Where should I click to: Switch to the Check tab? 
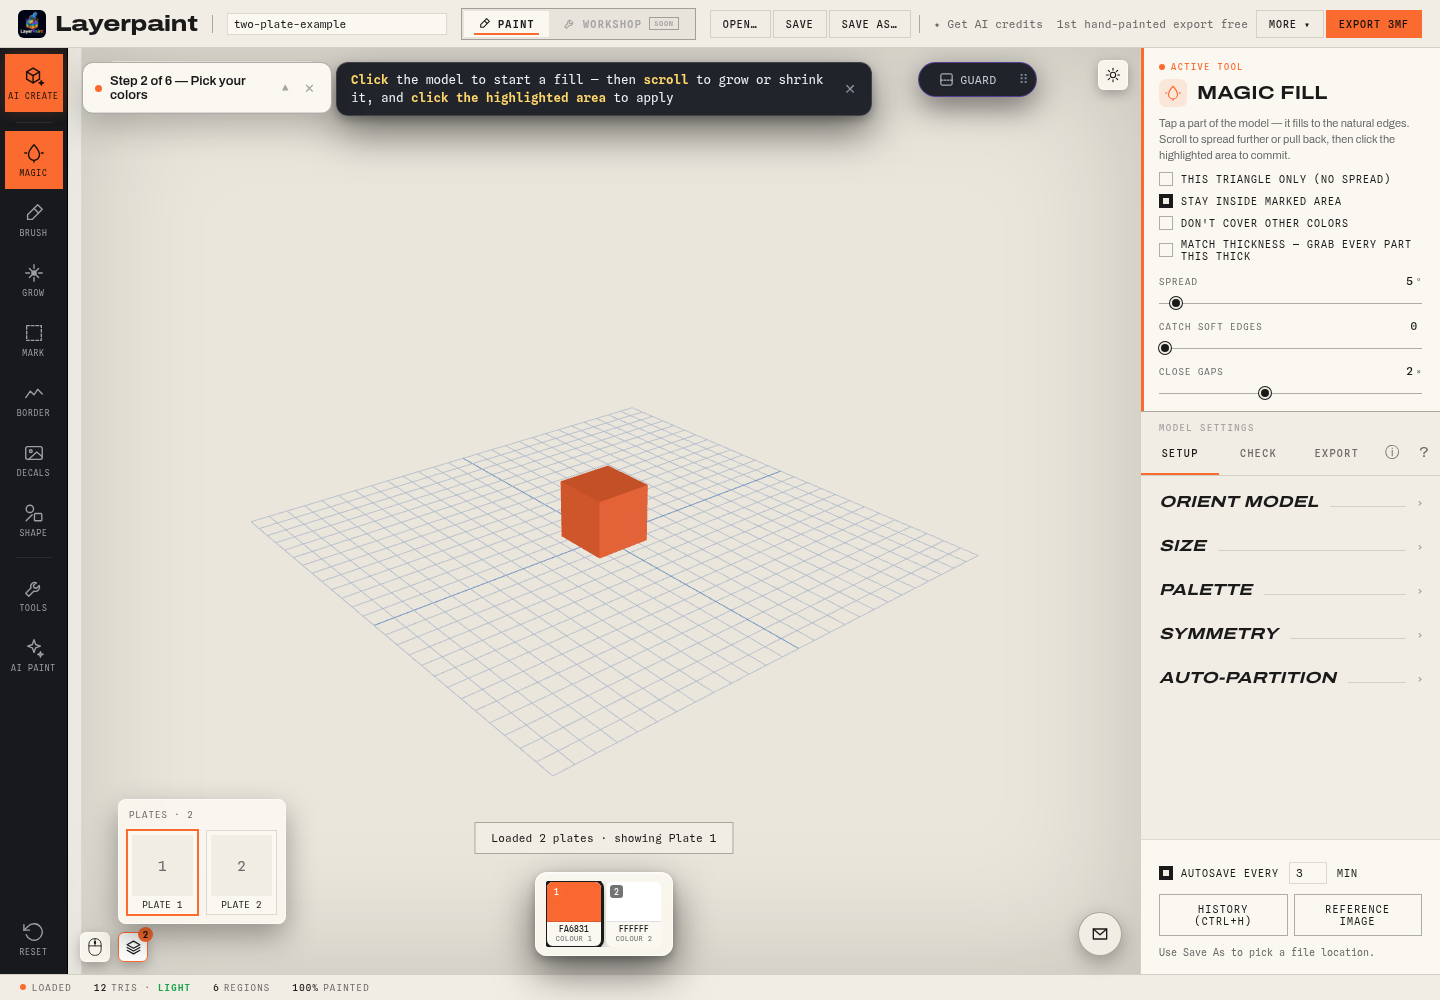point(1258,454)
